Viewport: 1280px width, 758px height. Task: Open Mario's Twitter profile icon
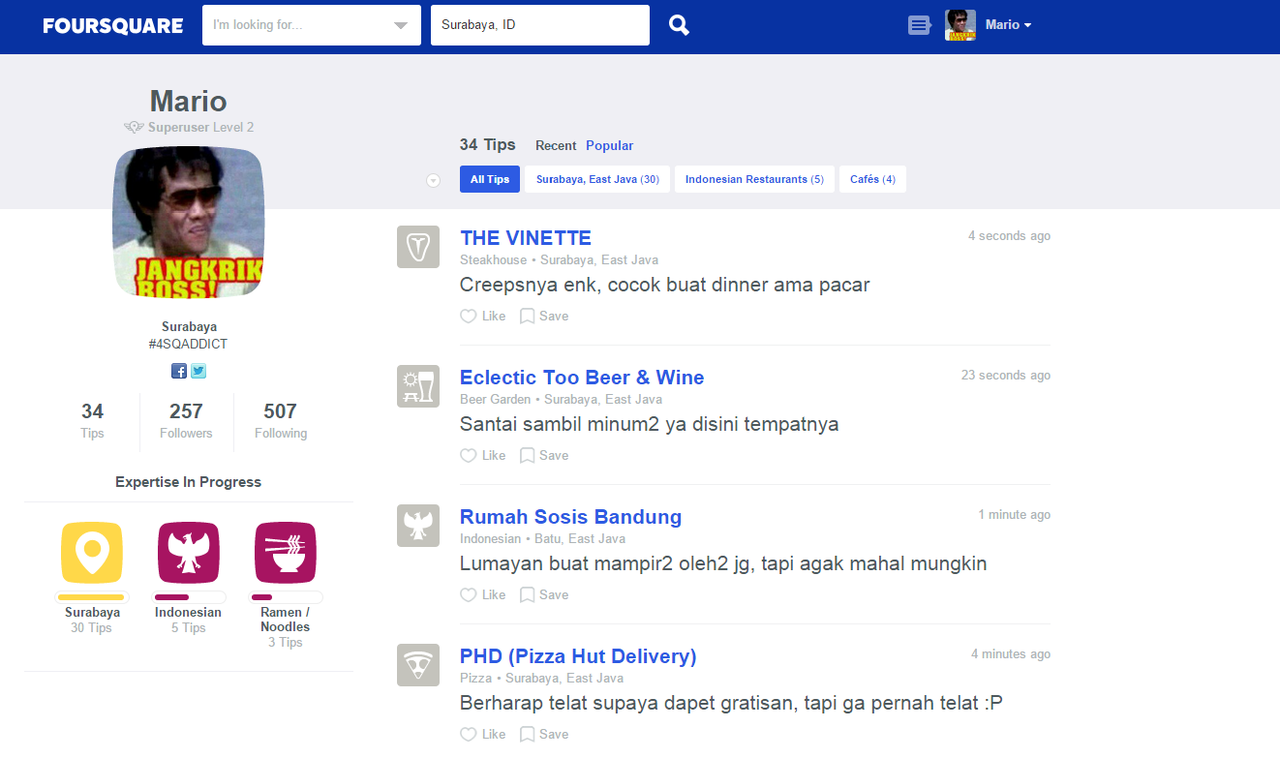click(198, 371)
